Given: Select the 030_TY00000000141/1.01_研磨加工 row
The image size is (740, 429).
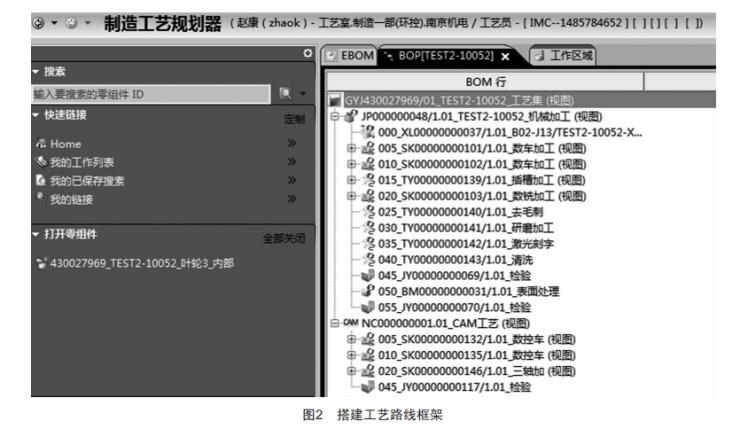Looking at the screenshot, I should point(466,228).
